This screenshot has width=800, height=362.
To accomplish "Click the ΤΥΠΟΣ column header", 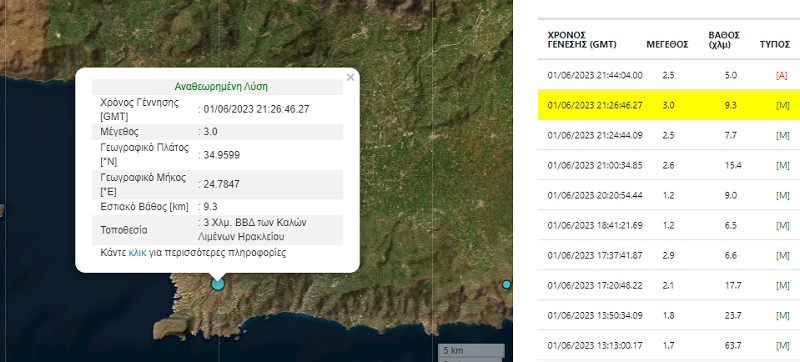I will point(774,45).
